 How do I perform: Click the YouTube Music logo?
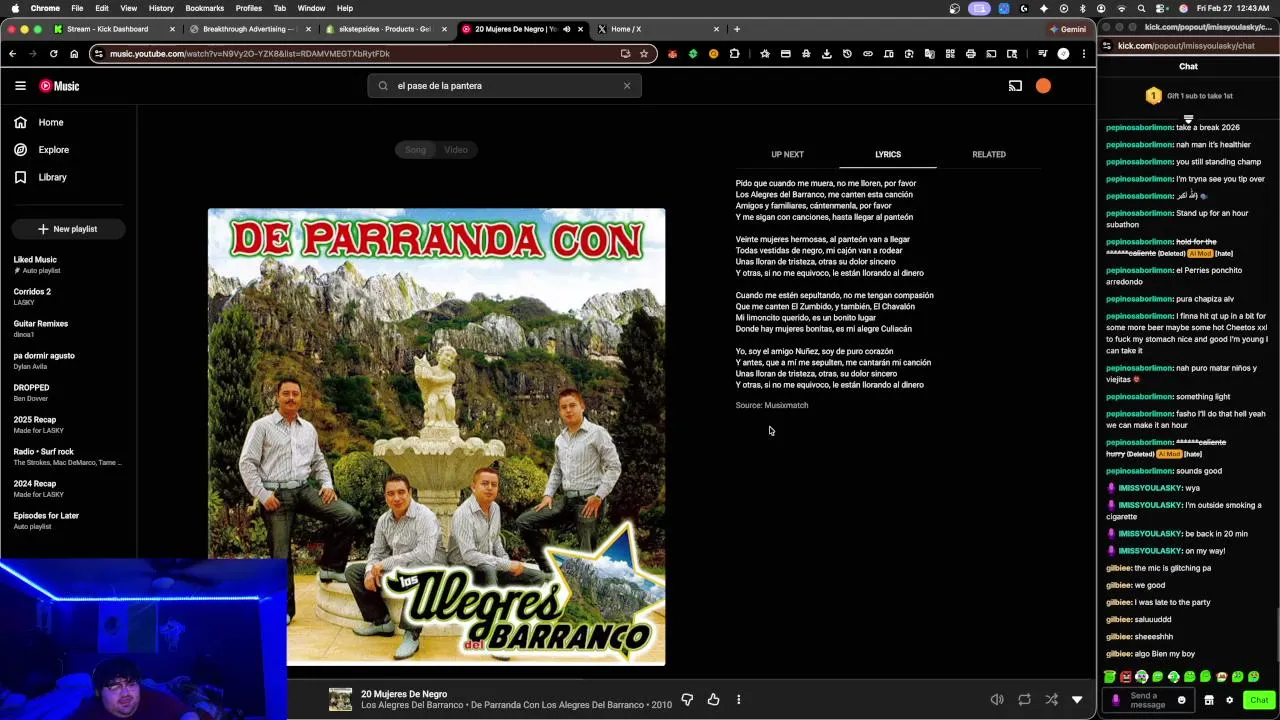[59, 86]
